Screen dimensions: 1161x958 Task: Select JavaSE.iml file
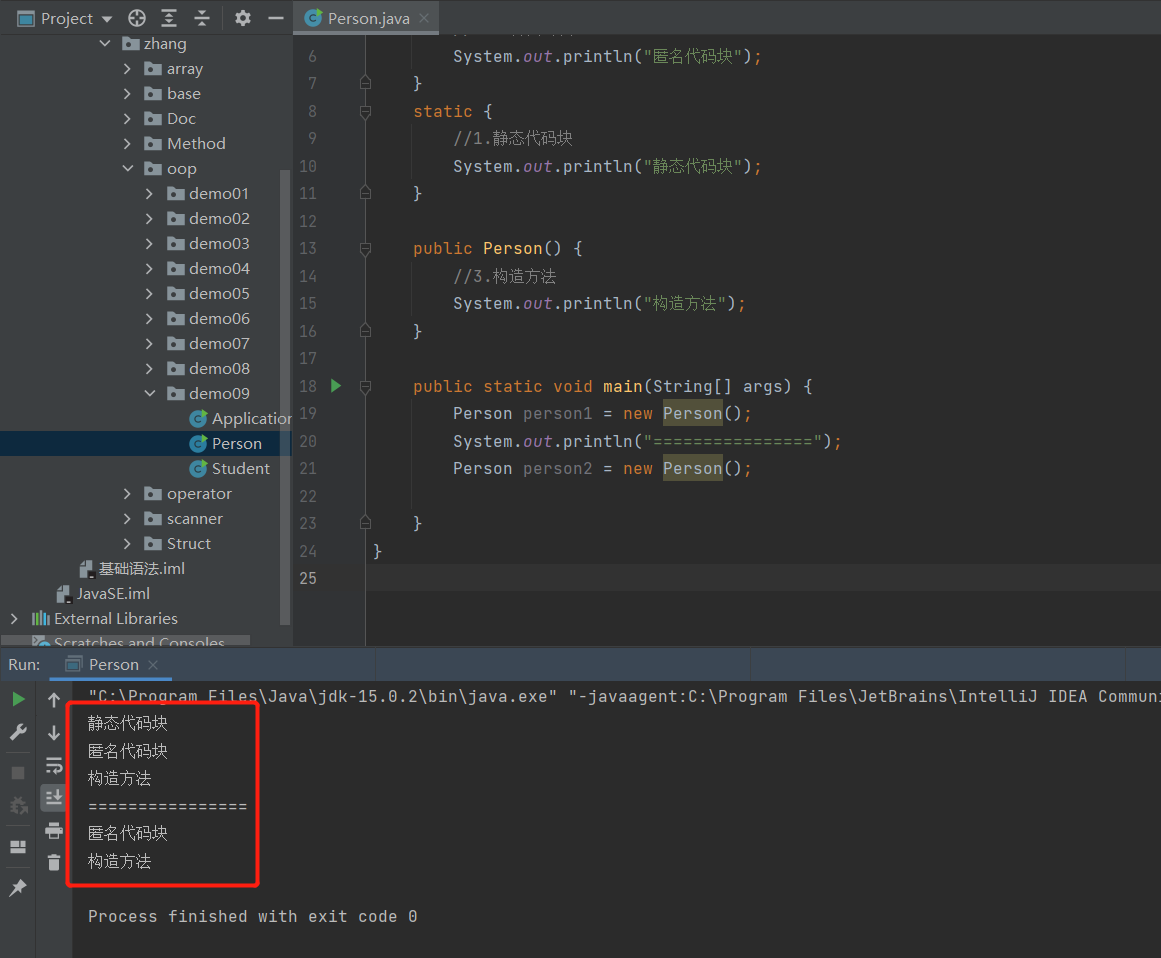tap(104, 594)
